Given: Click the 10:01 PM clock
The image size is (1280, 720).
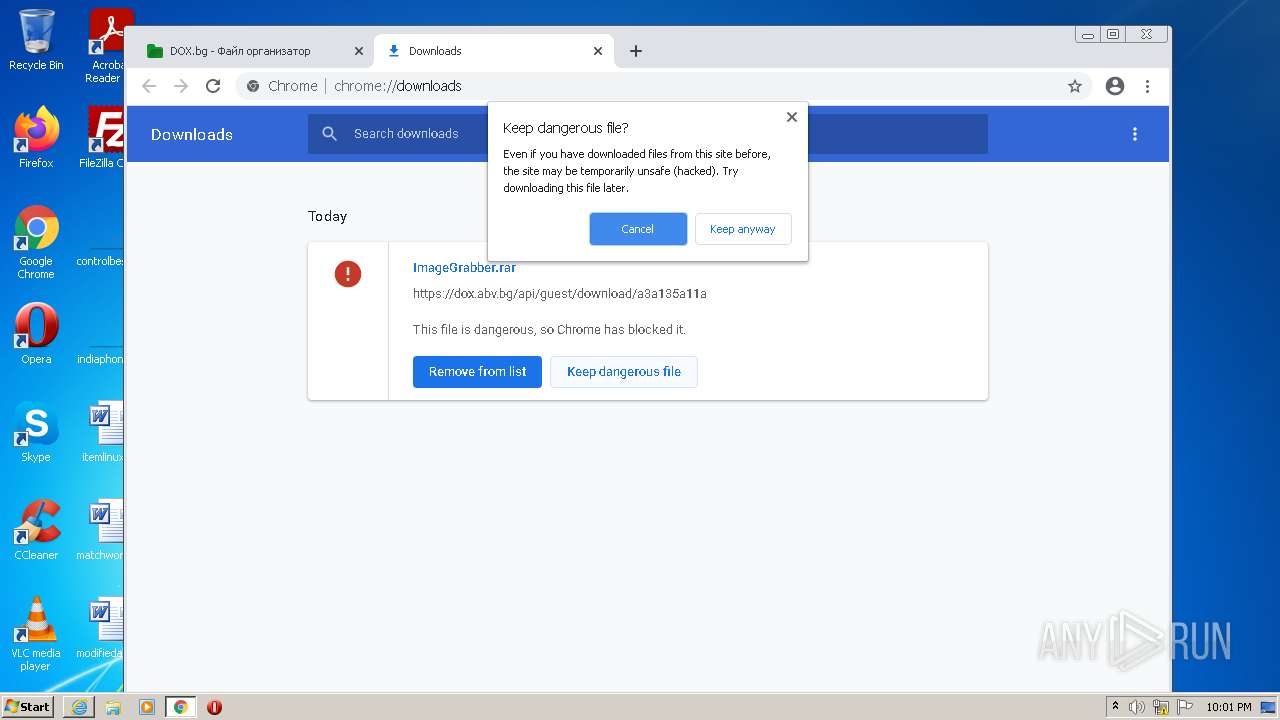Looking at the screenshot, I should click(1228, 707).
